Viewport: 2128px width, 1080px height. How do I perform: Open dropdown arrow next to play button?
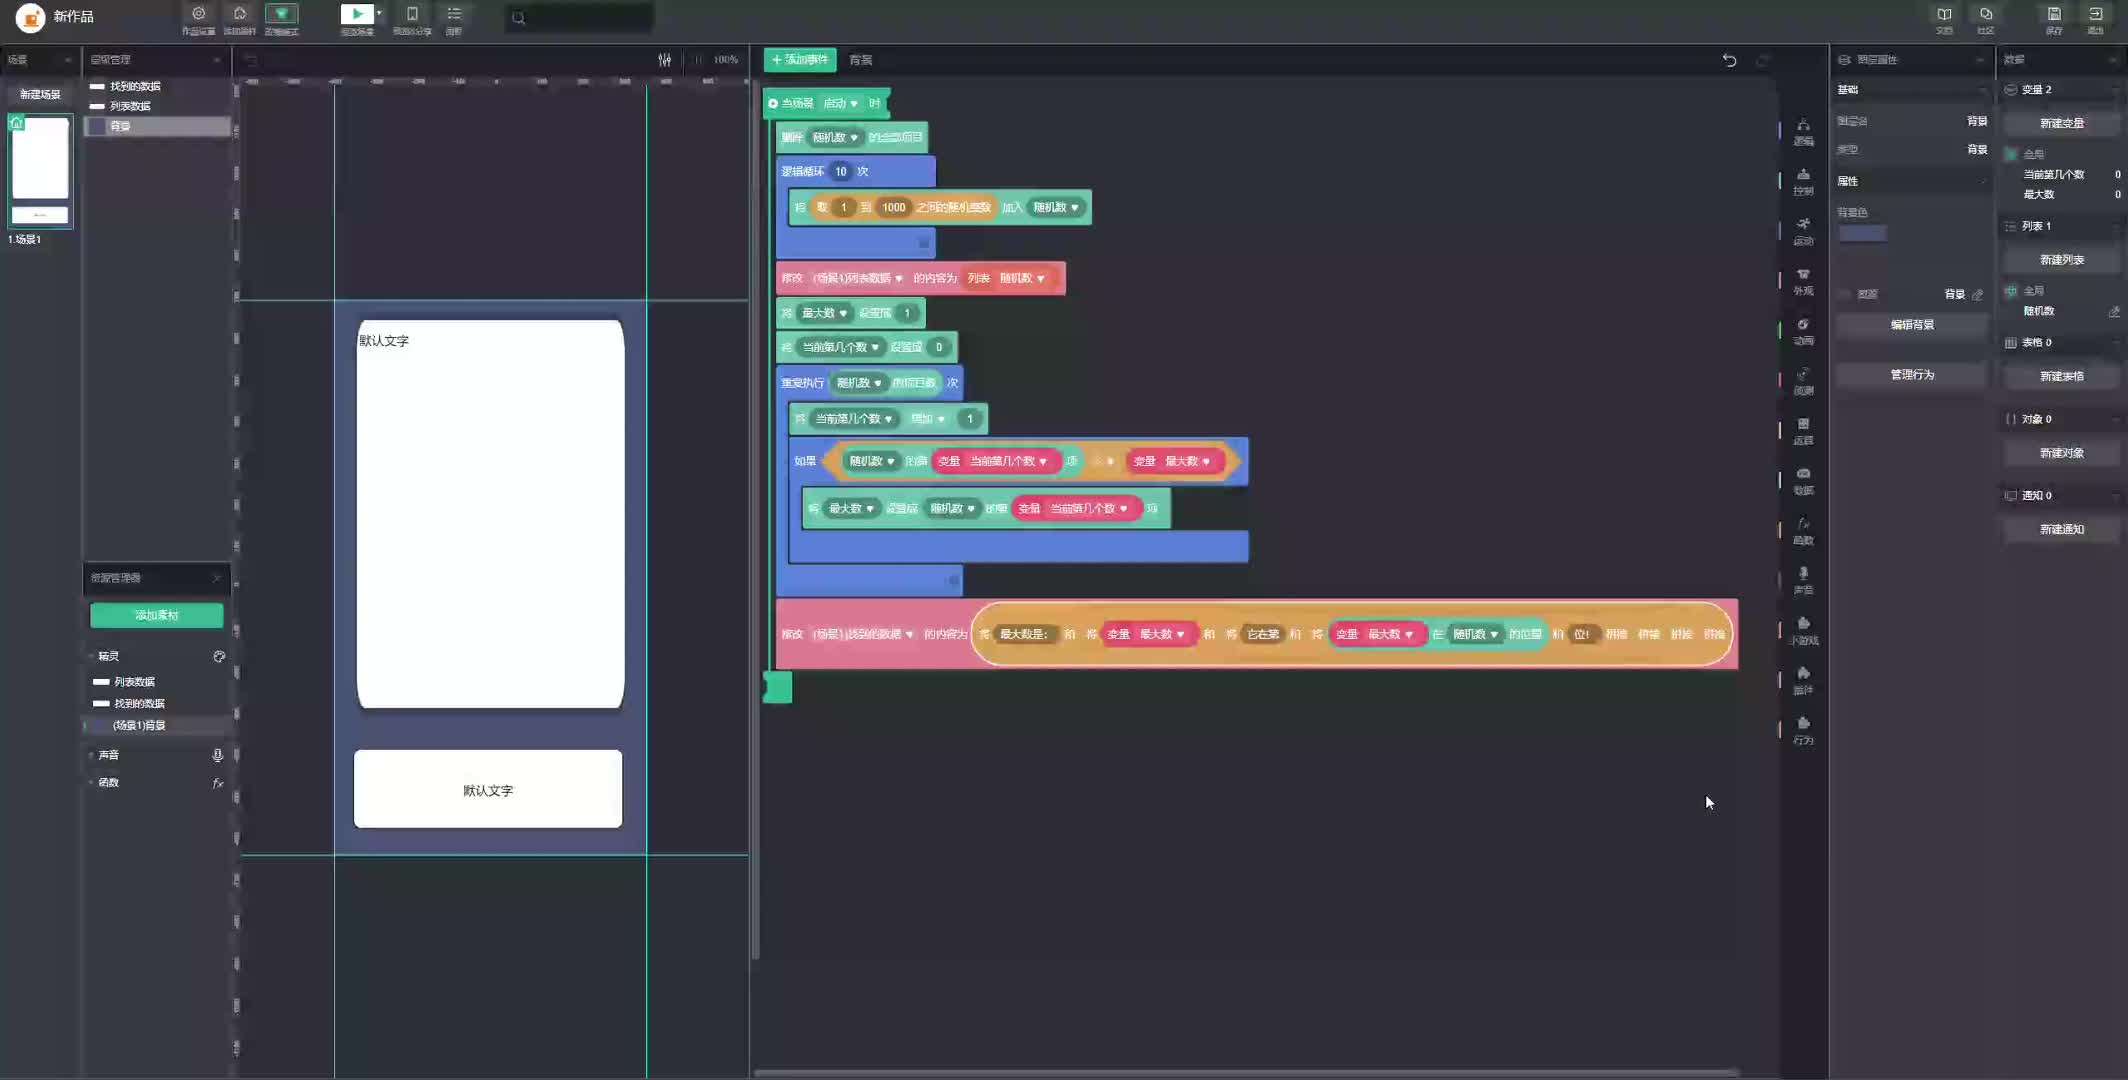point(379,13)
